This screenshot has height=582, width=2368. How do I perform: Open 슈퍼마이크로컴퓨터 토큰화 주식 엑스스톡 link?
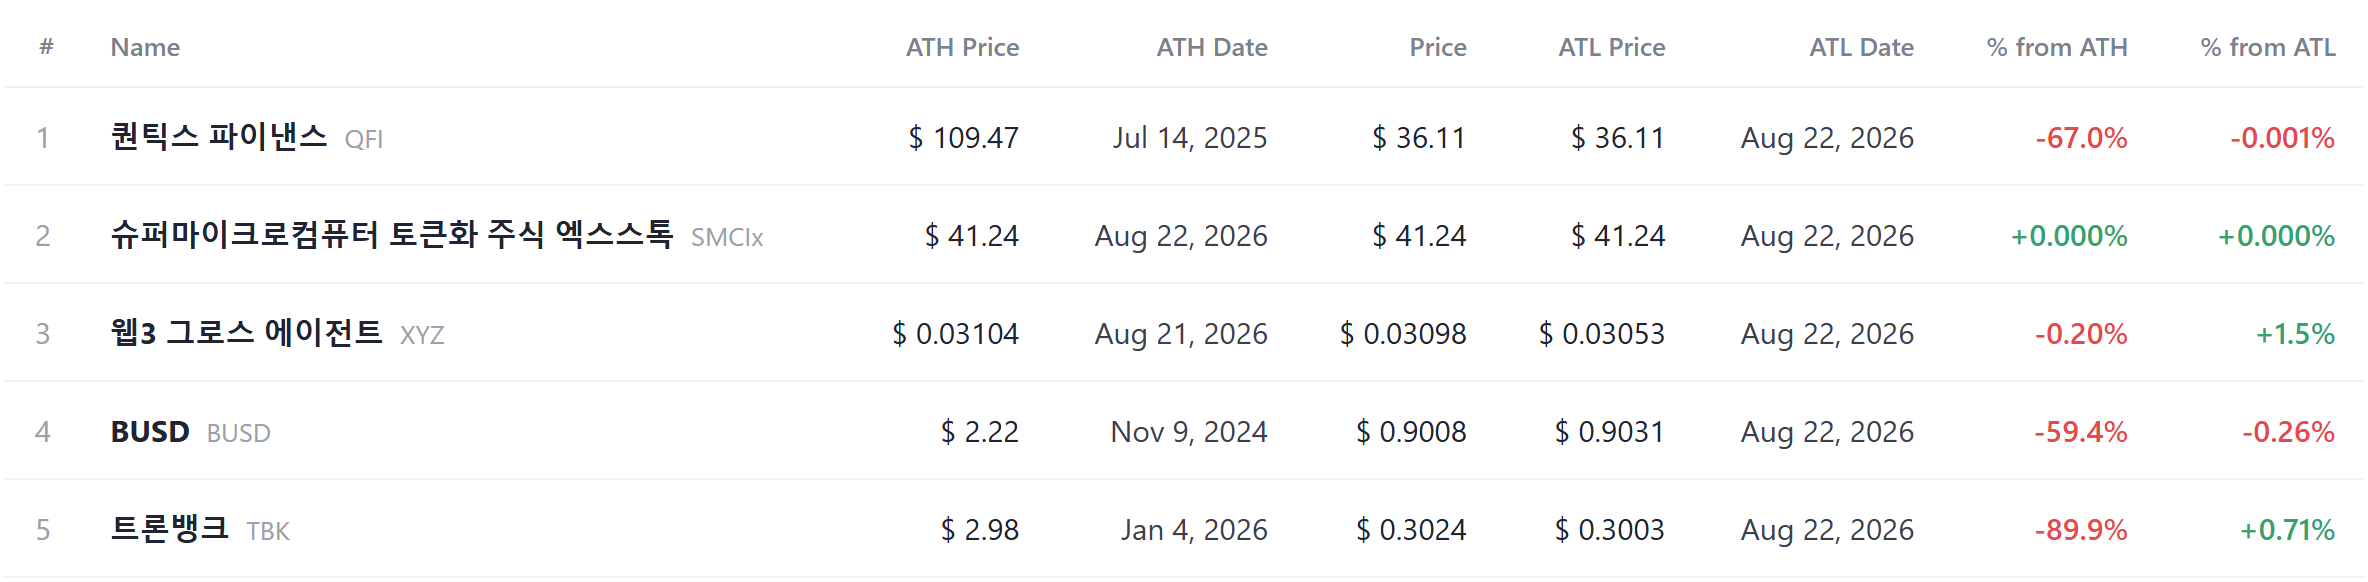pyautogui.click(x=392, y=234)
